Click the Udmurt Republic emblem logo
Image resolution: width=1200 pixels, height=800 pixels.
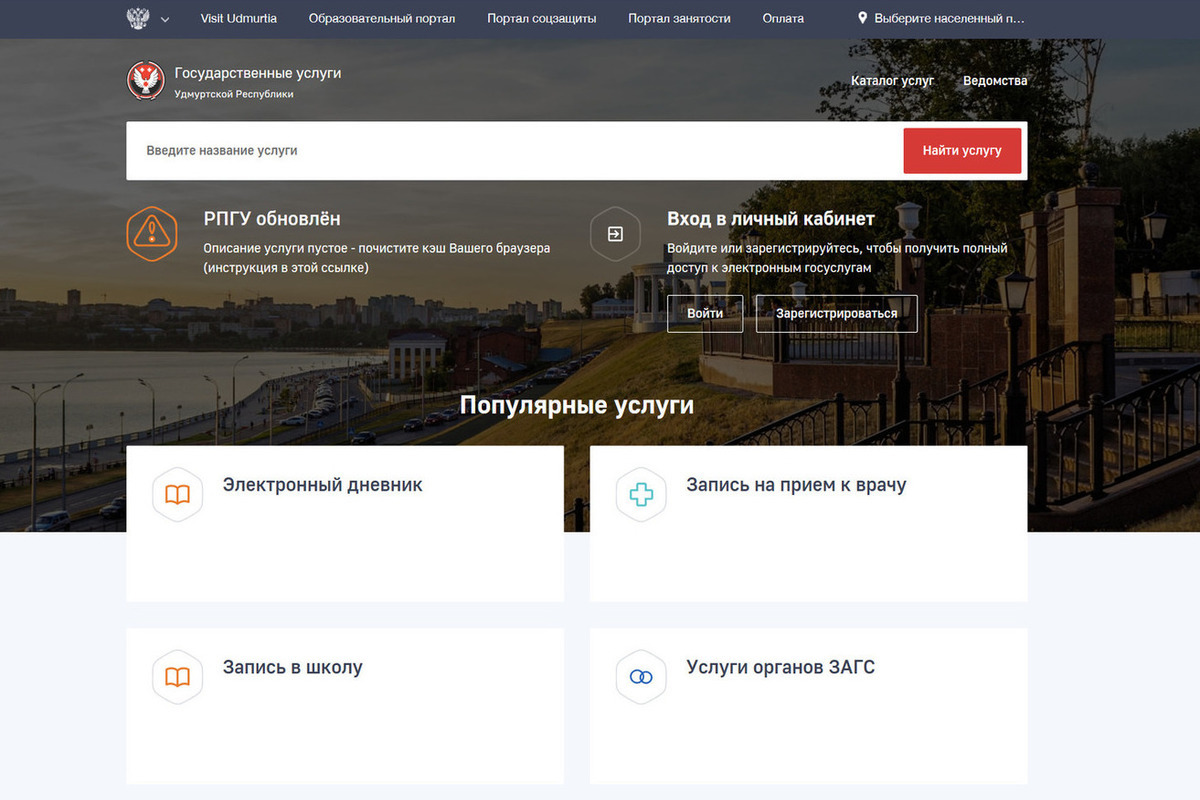(x=146, y=81)
